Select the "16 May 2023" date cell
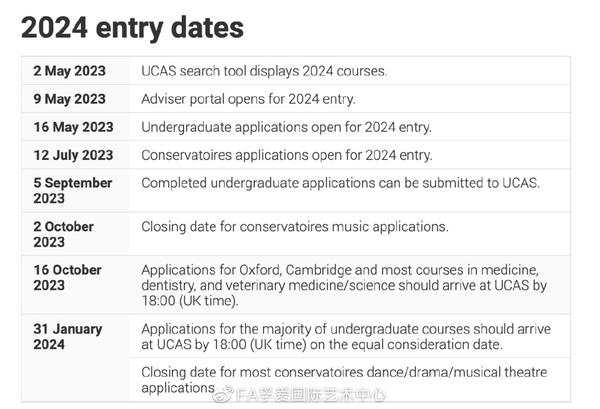Screen dimensions: 600x409 [72, 127]
